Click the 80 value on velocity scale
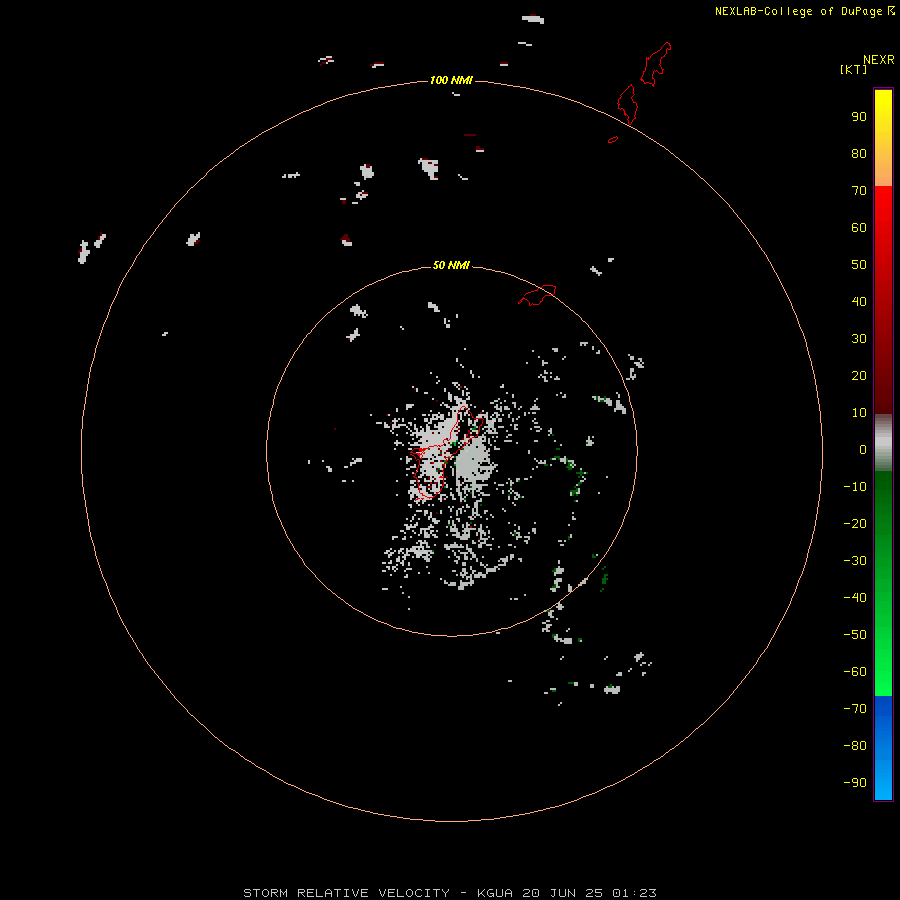Image resolution: width=900 pixels, height=900 pixels. pyautogui.click(x=859, y=154)
